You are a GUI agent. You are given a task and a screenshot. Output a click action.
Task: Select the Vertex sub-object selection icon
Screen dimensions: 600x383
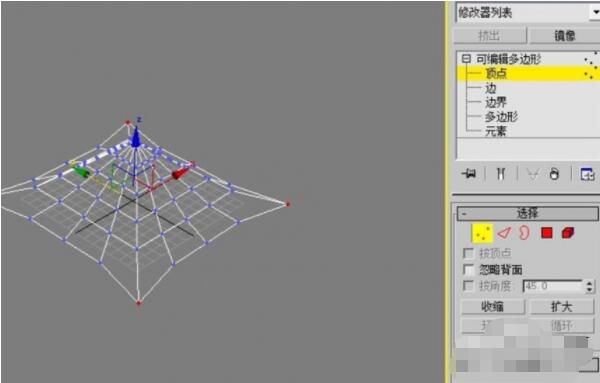482,233
